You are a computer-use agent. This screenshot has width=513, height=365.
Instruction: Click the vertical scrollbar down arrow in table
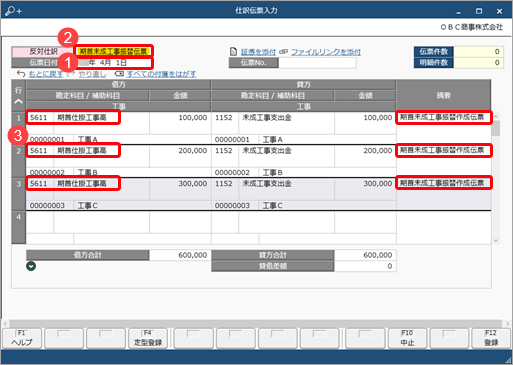pos(496,240)
